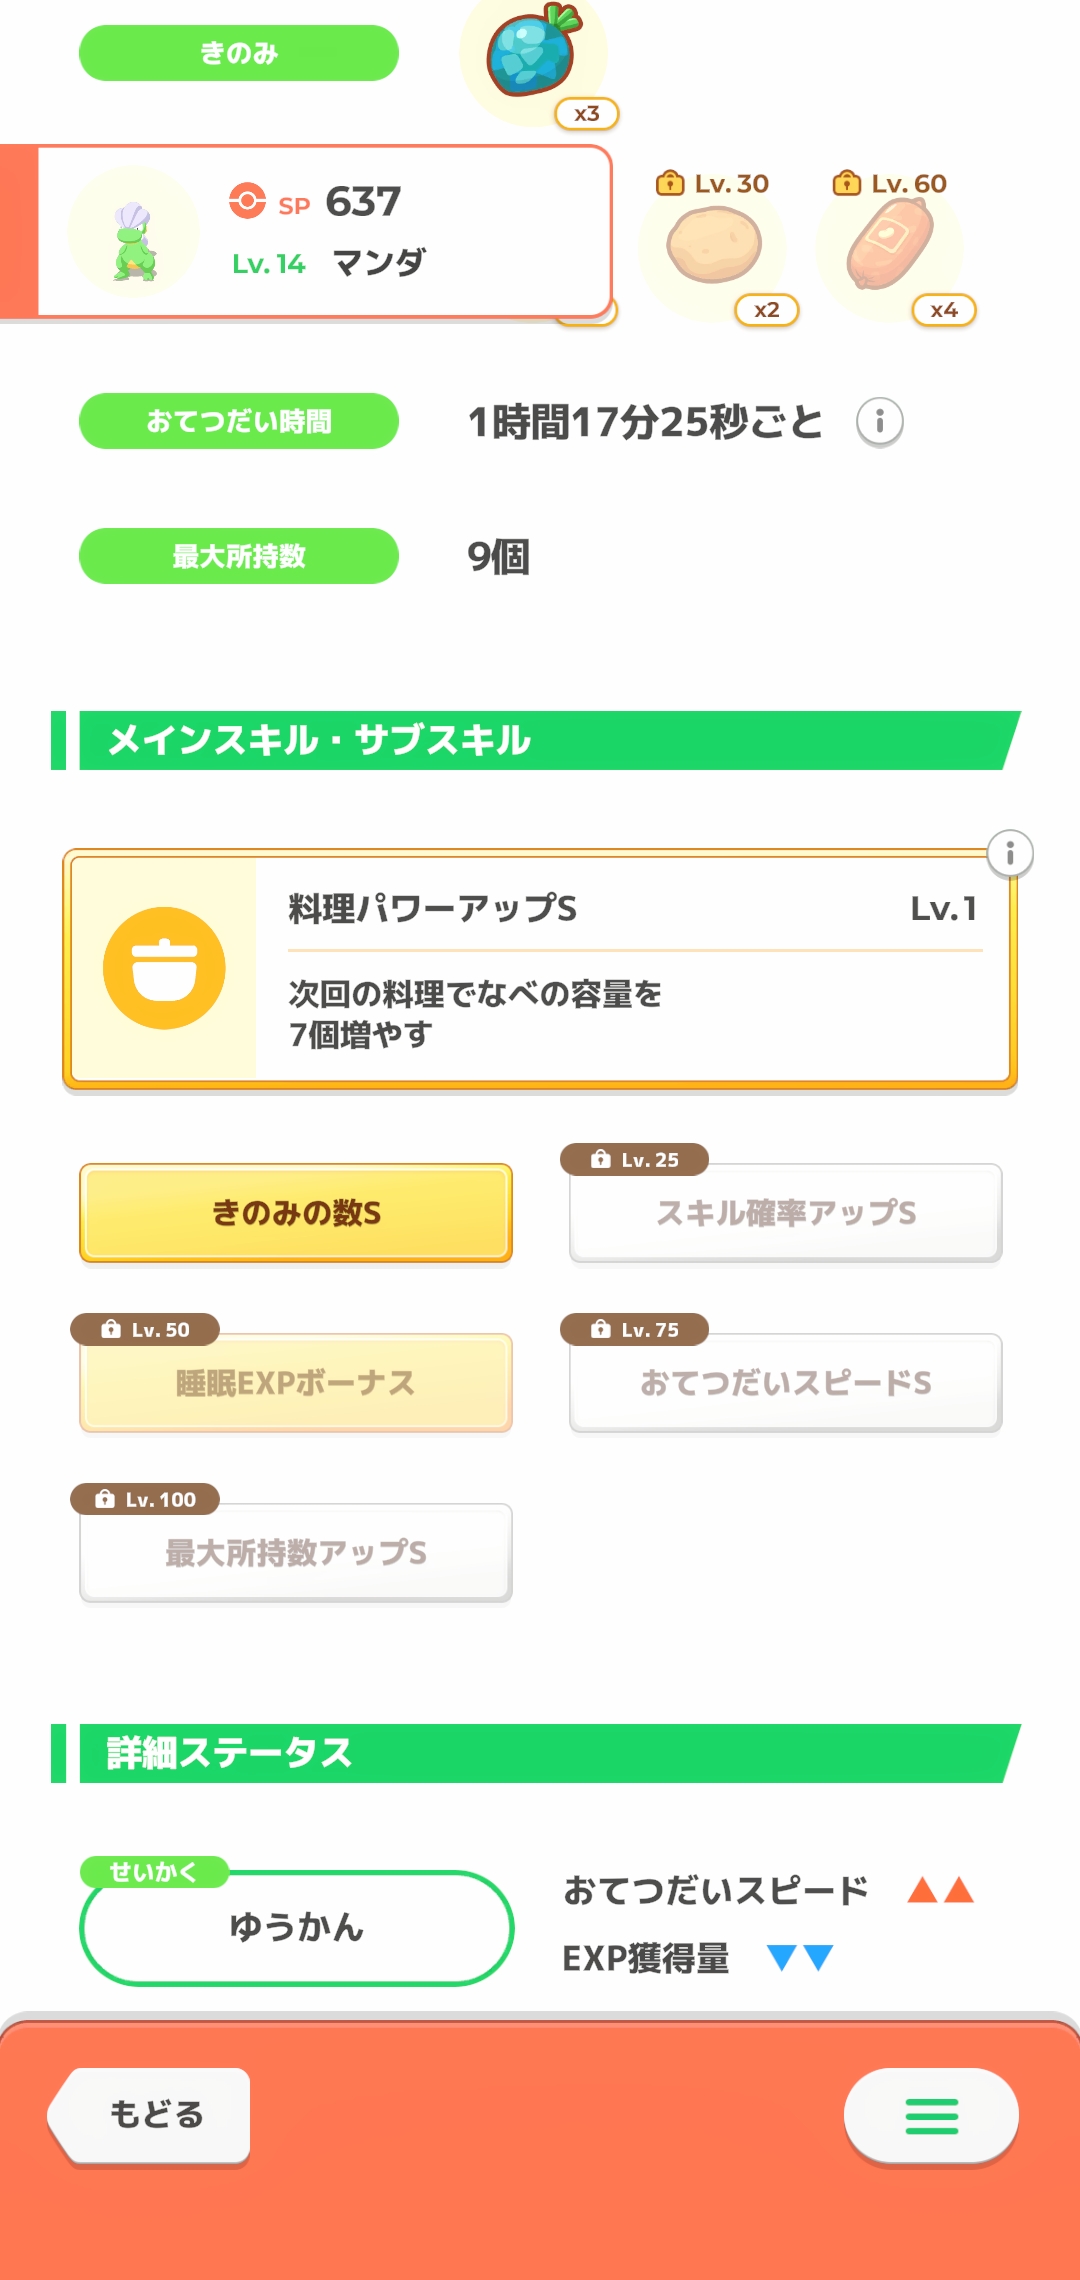Image resolution: width=1080 pixels, height=2280 pixels.
Task: Tap locked スキル確率アップS sub skill
Action: pyautogui.click(x=786, y=1213)
